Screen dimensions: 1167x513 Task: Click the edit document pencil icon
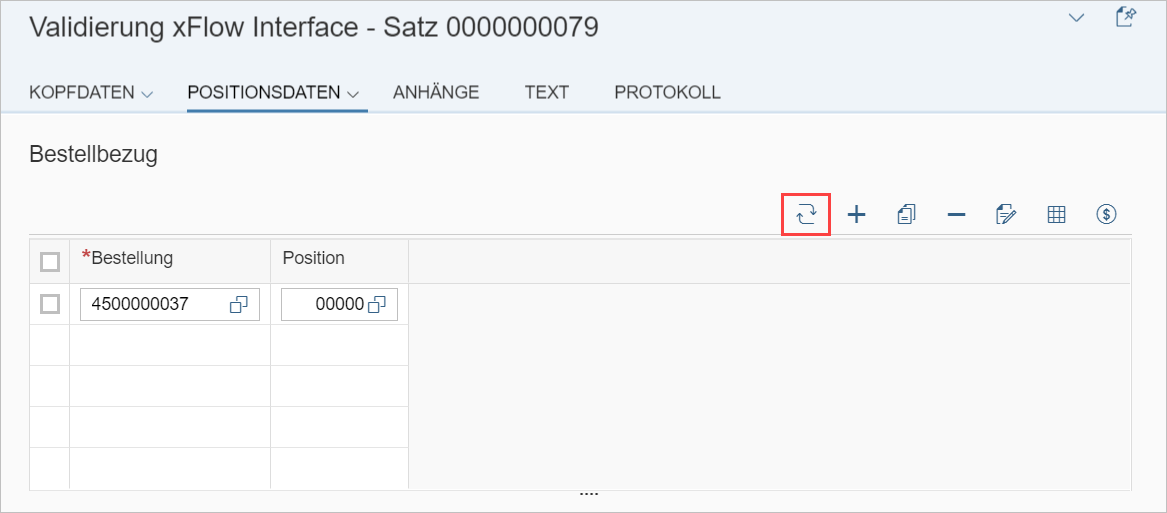(x=1006, y=214)
